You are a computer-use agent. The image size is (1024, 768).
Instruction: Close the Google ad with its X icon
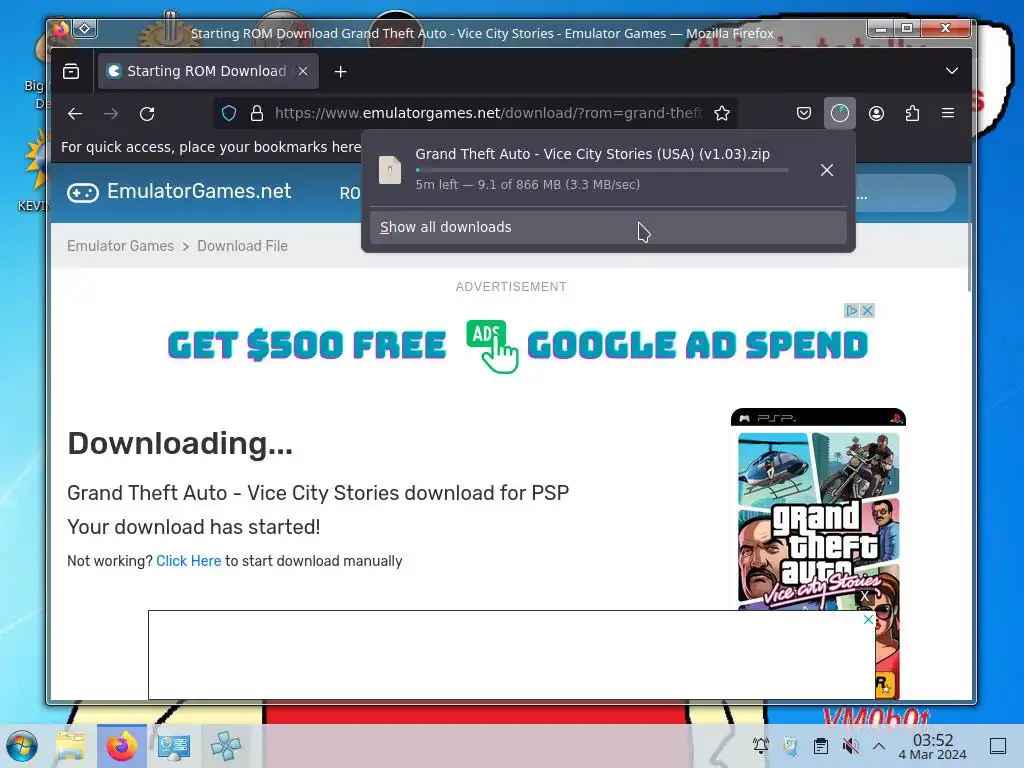point(867,311)
